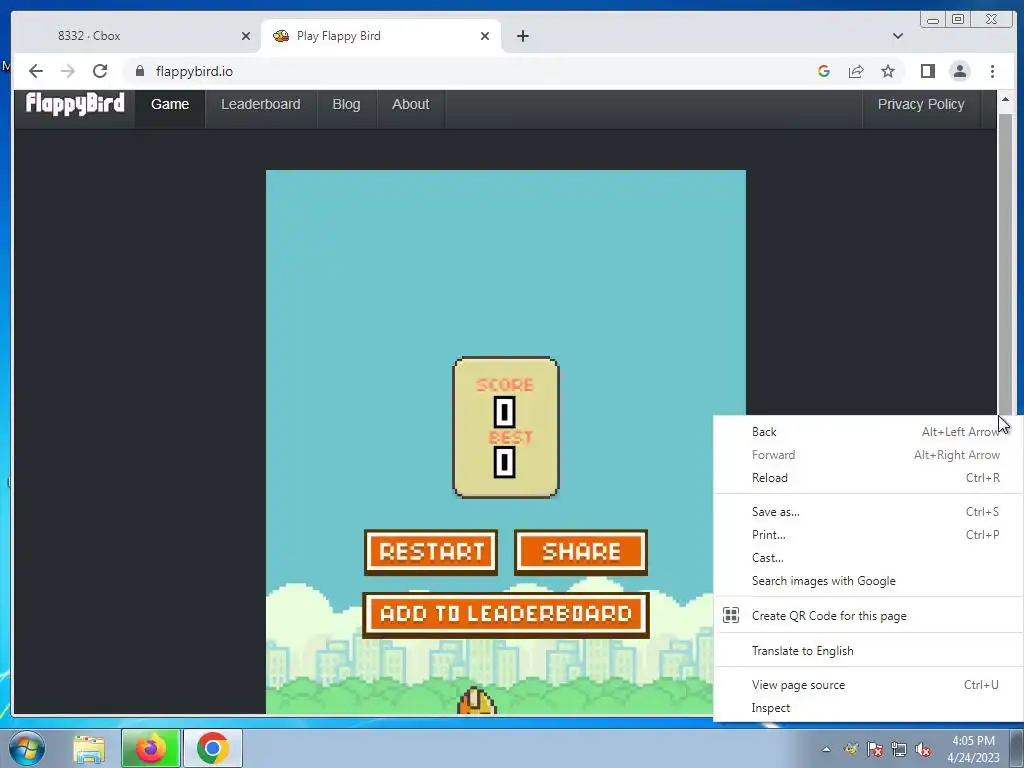Open the share page icon
1024x768 pixels.
856,71
